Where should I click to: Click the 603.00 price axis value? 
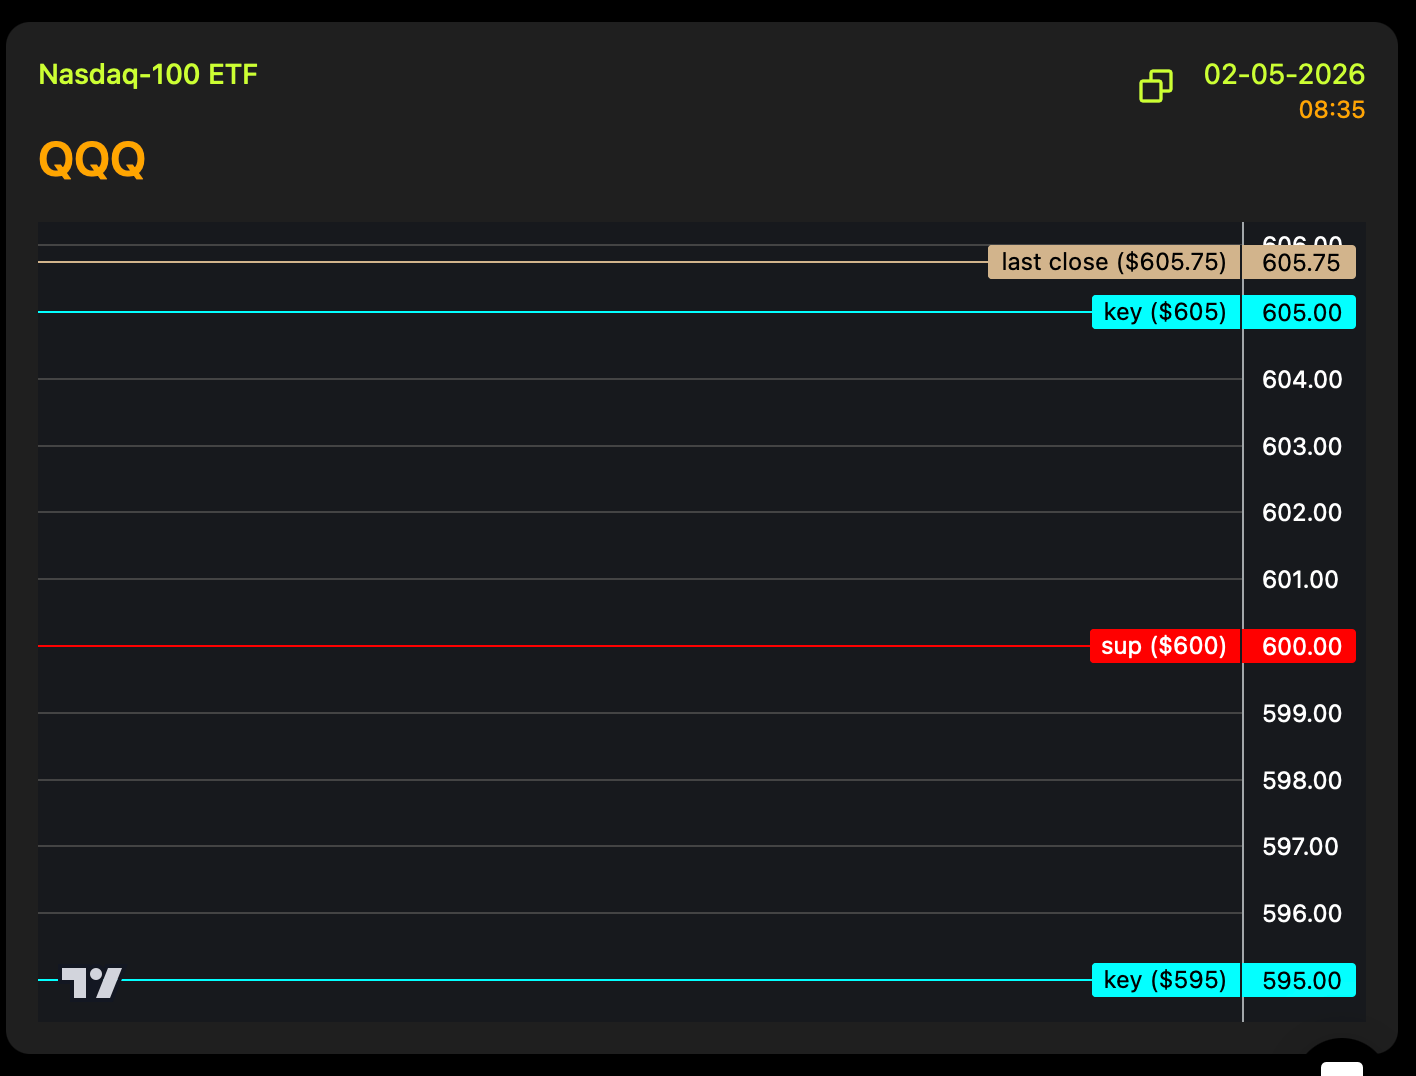click(1302, 446)
